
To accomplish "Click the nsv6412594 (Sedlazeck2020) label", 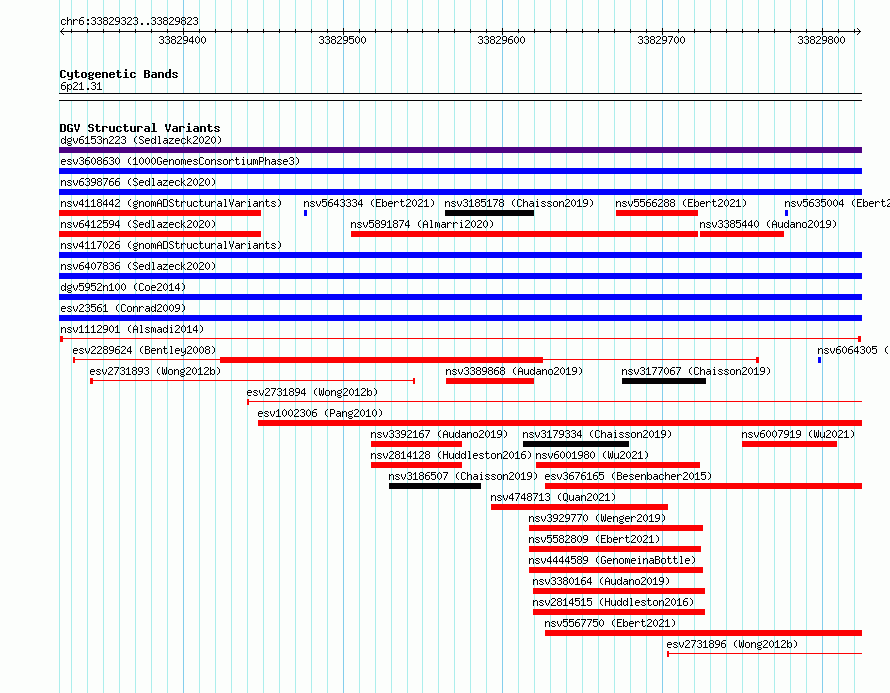I will (138, 224).
